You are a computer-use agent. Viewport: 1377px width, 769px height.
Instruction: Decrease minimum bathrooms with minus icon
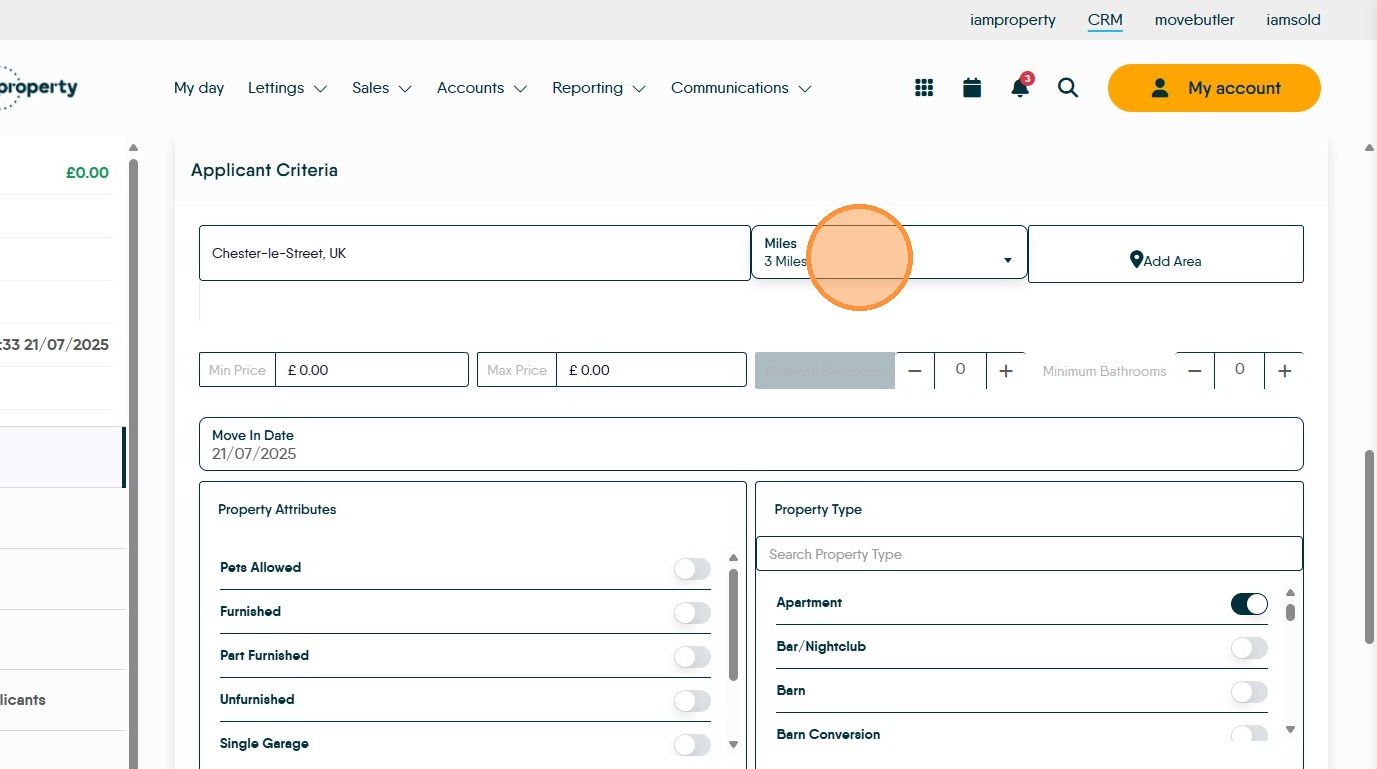1194,371
